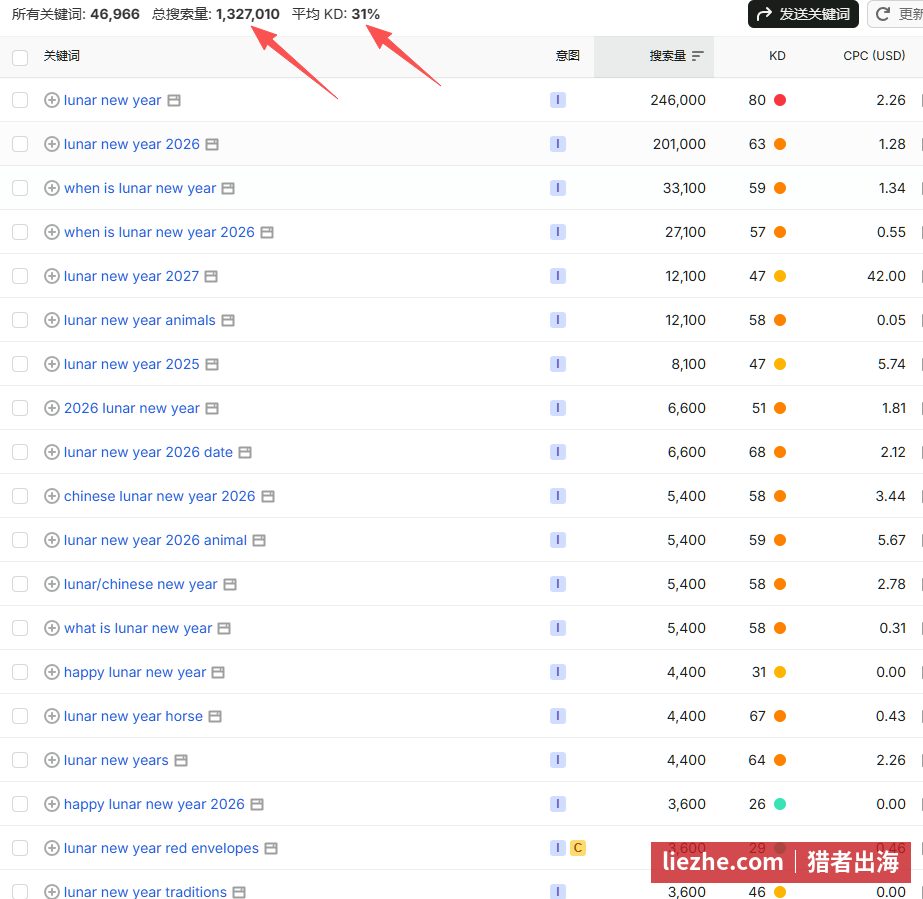Click the plus icon beside 'lunar new year 2026'

52,144
